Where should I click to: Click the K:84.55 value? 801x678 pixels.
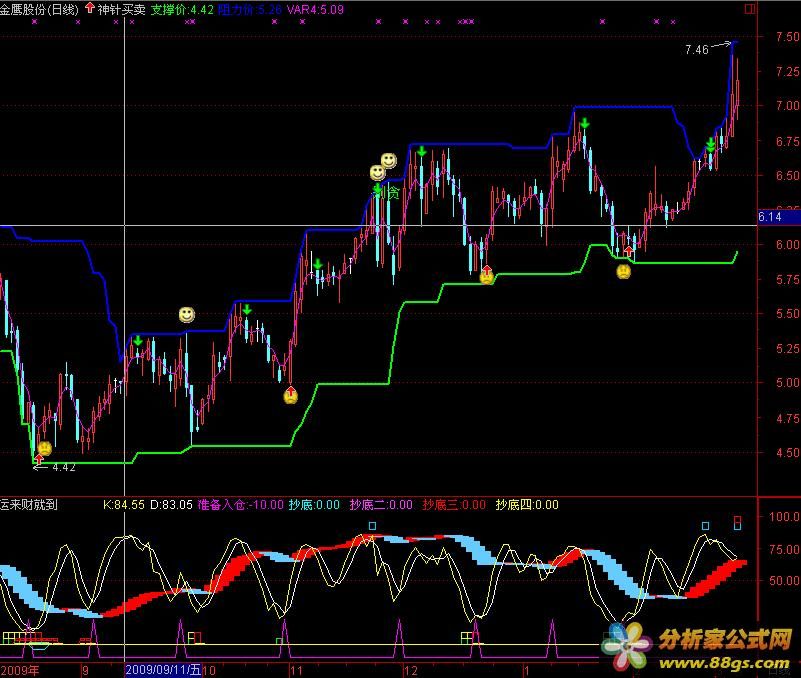(x=124, y=505)
